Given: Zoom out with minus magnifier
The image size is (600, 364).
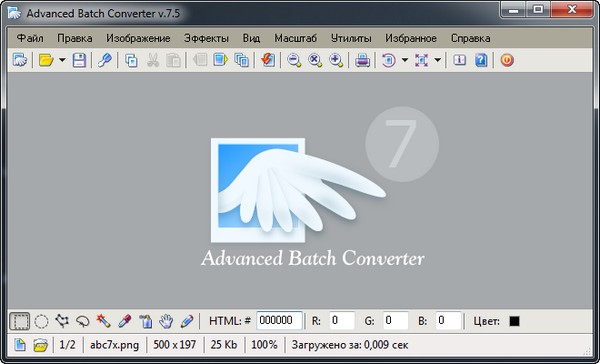Looking at the screenshot, I should [x=294, y=60].
